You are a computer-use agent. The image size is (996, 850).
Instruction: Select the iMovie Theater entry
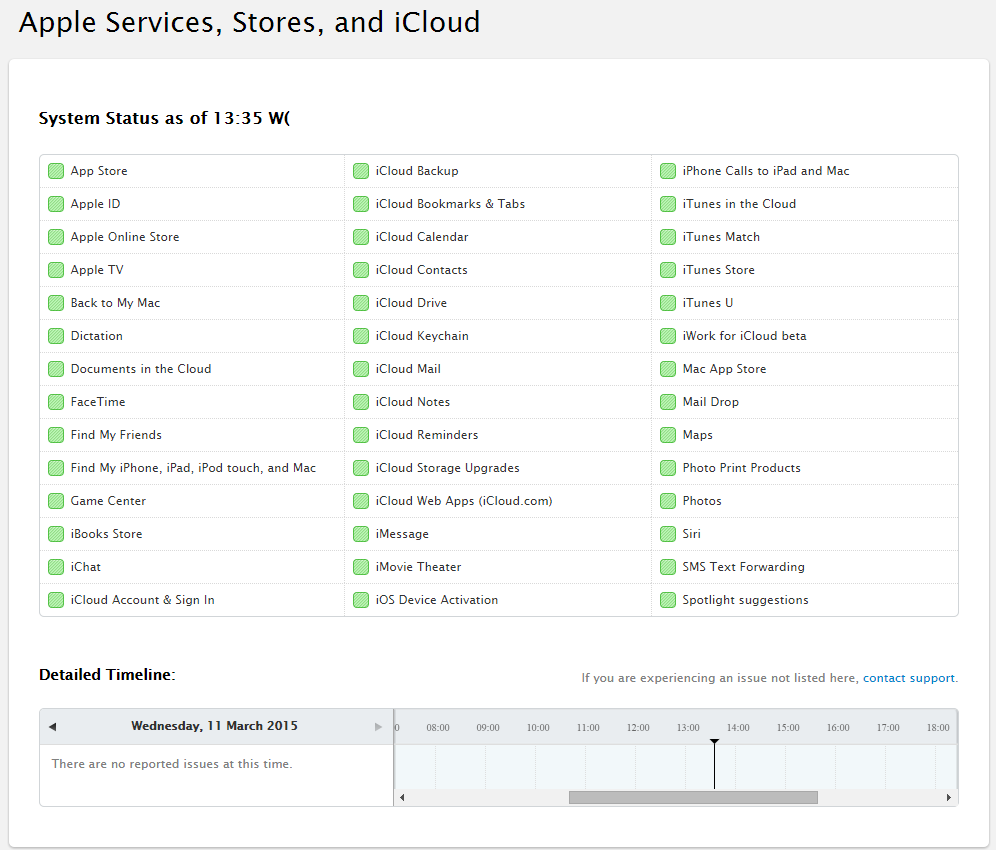(x=498, y=567)
